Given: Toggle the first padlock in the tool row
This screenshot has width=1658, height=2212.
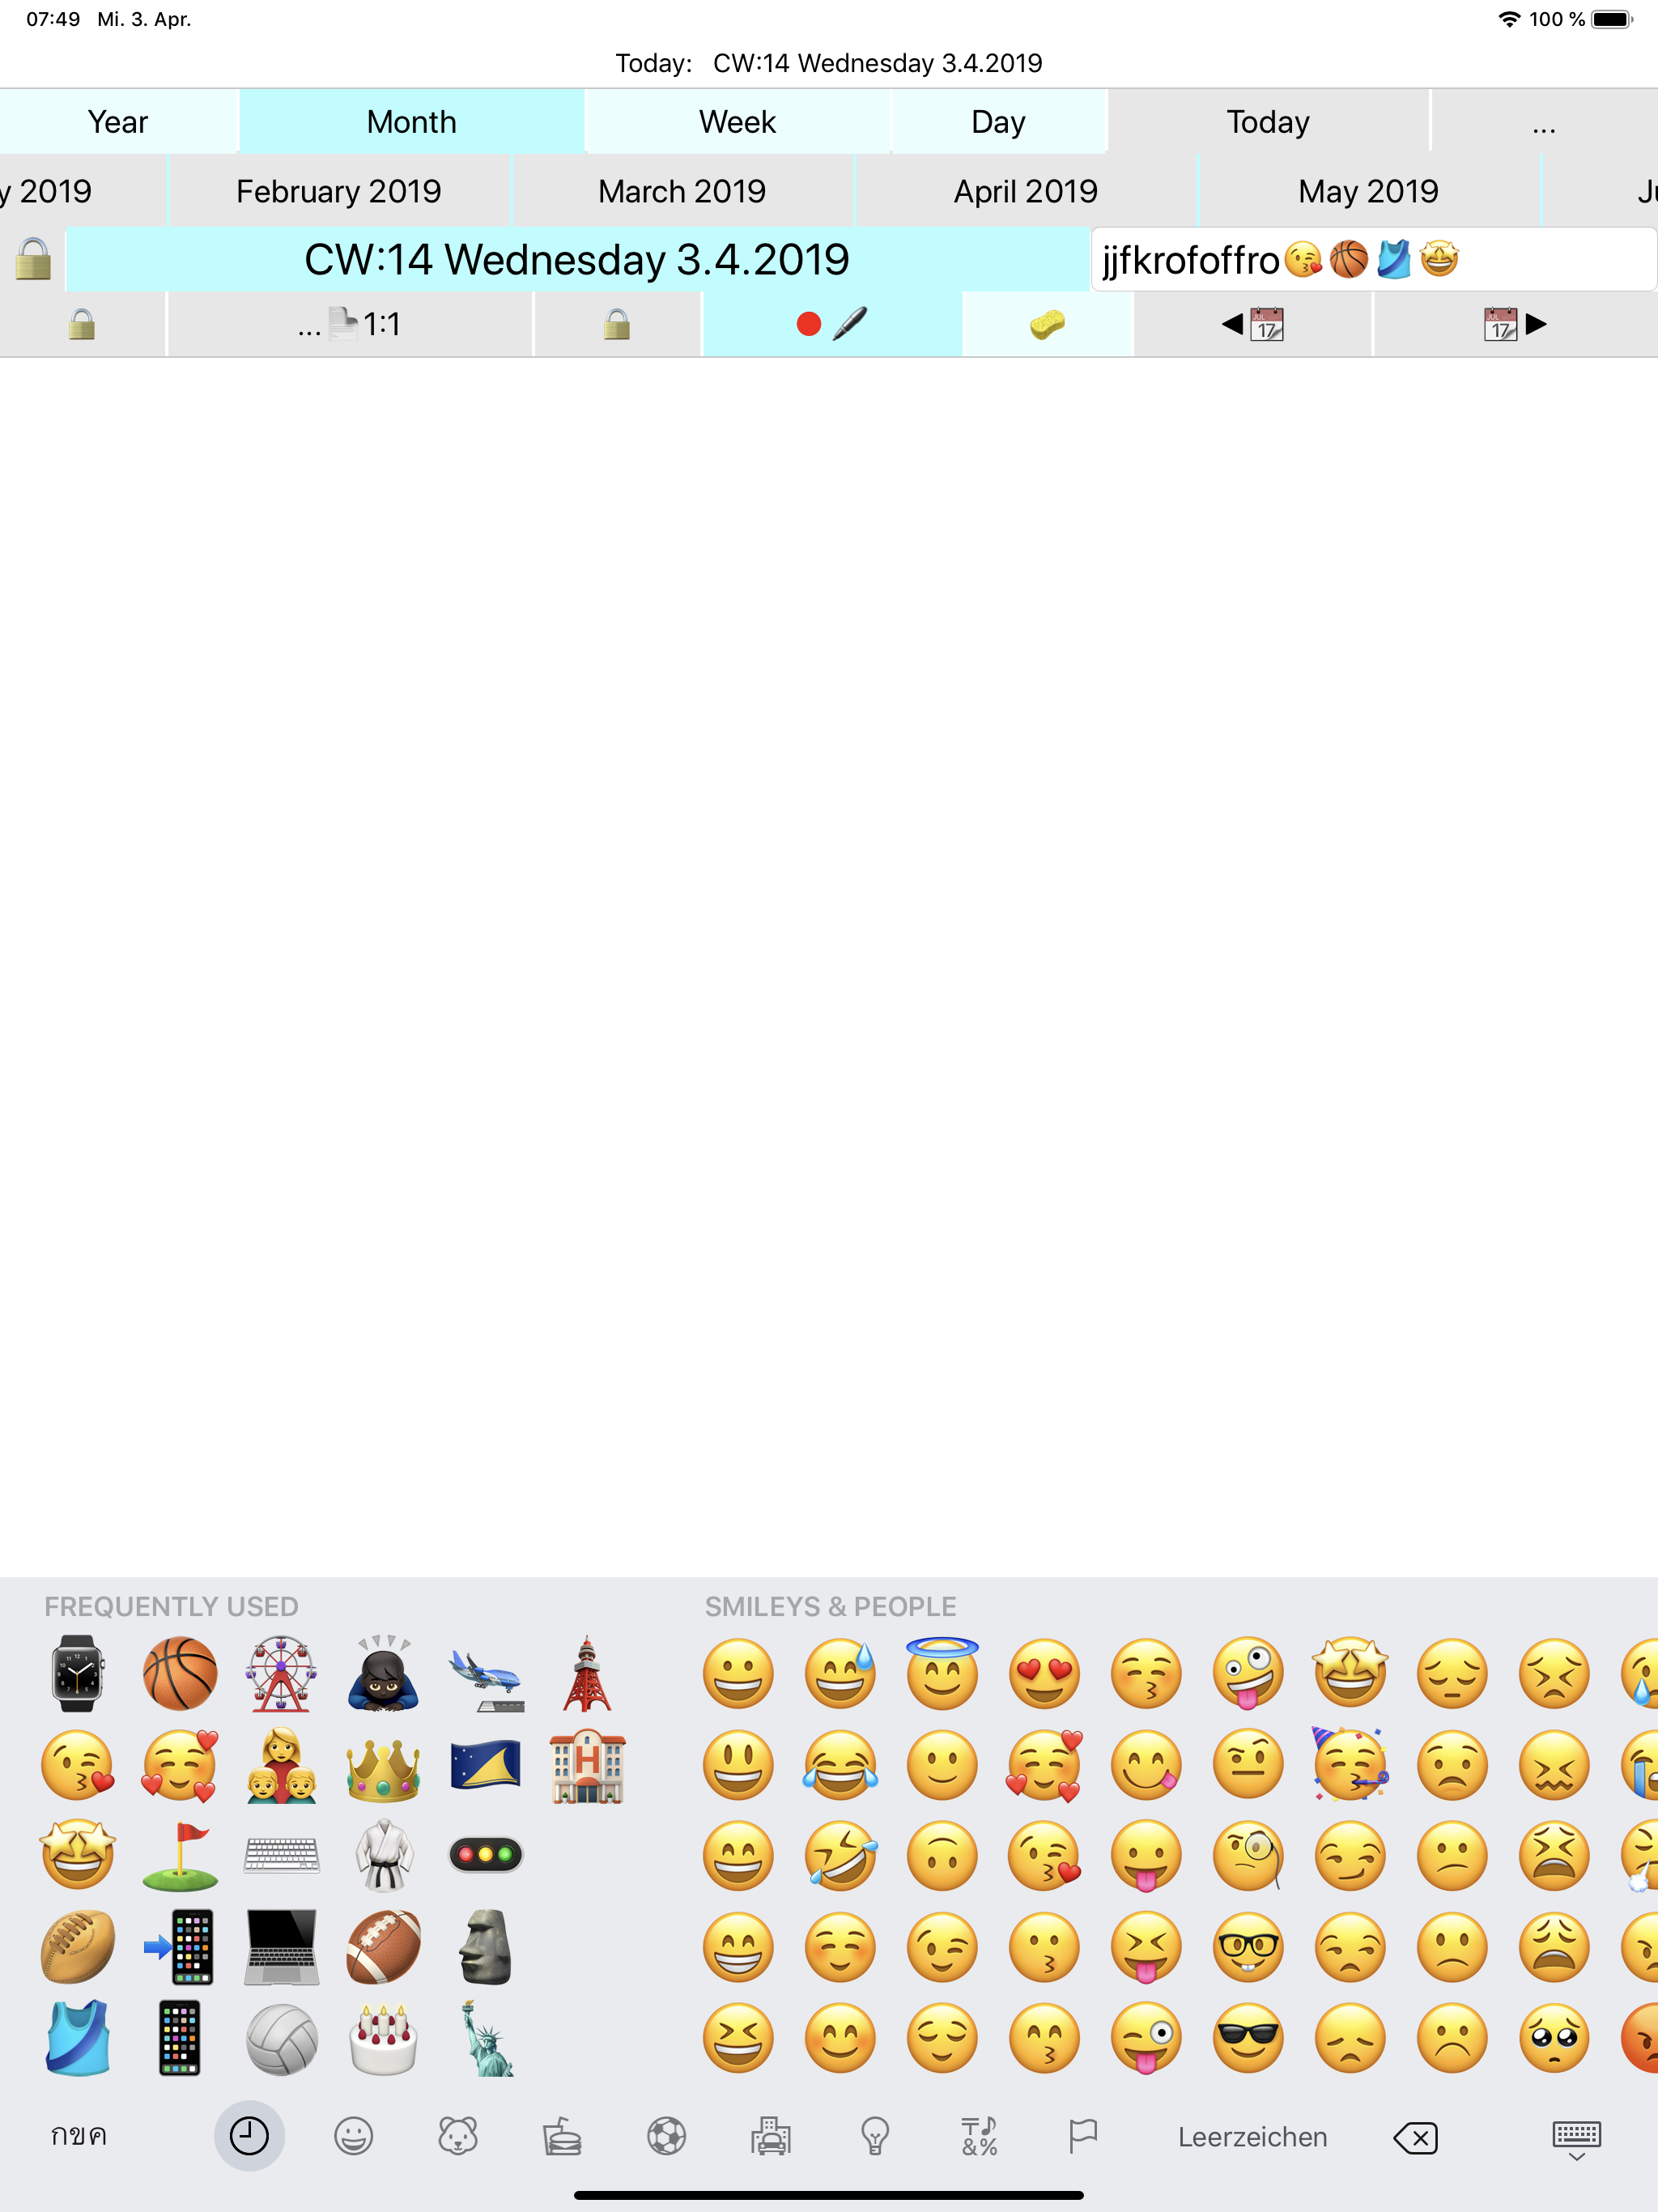Looking at the screenshot, I should (x=82, y=324).
